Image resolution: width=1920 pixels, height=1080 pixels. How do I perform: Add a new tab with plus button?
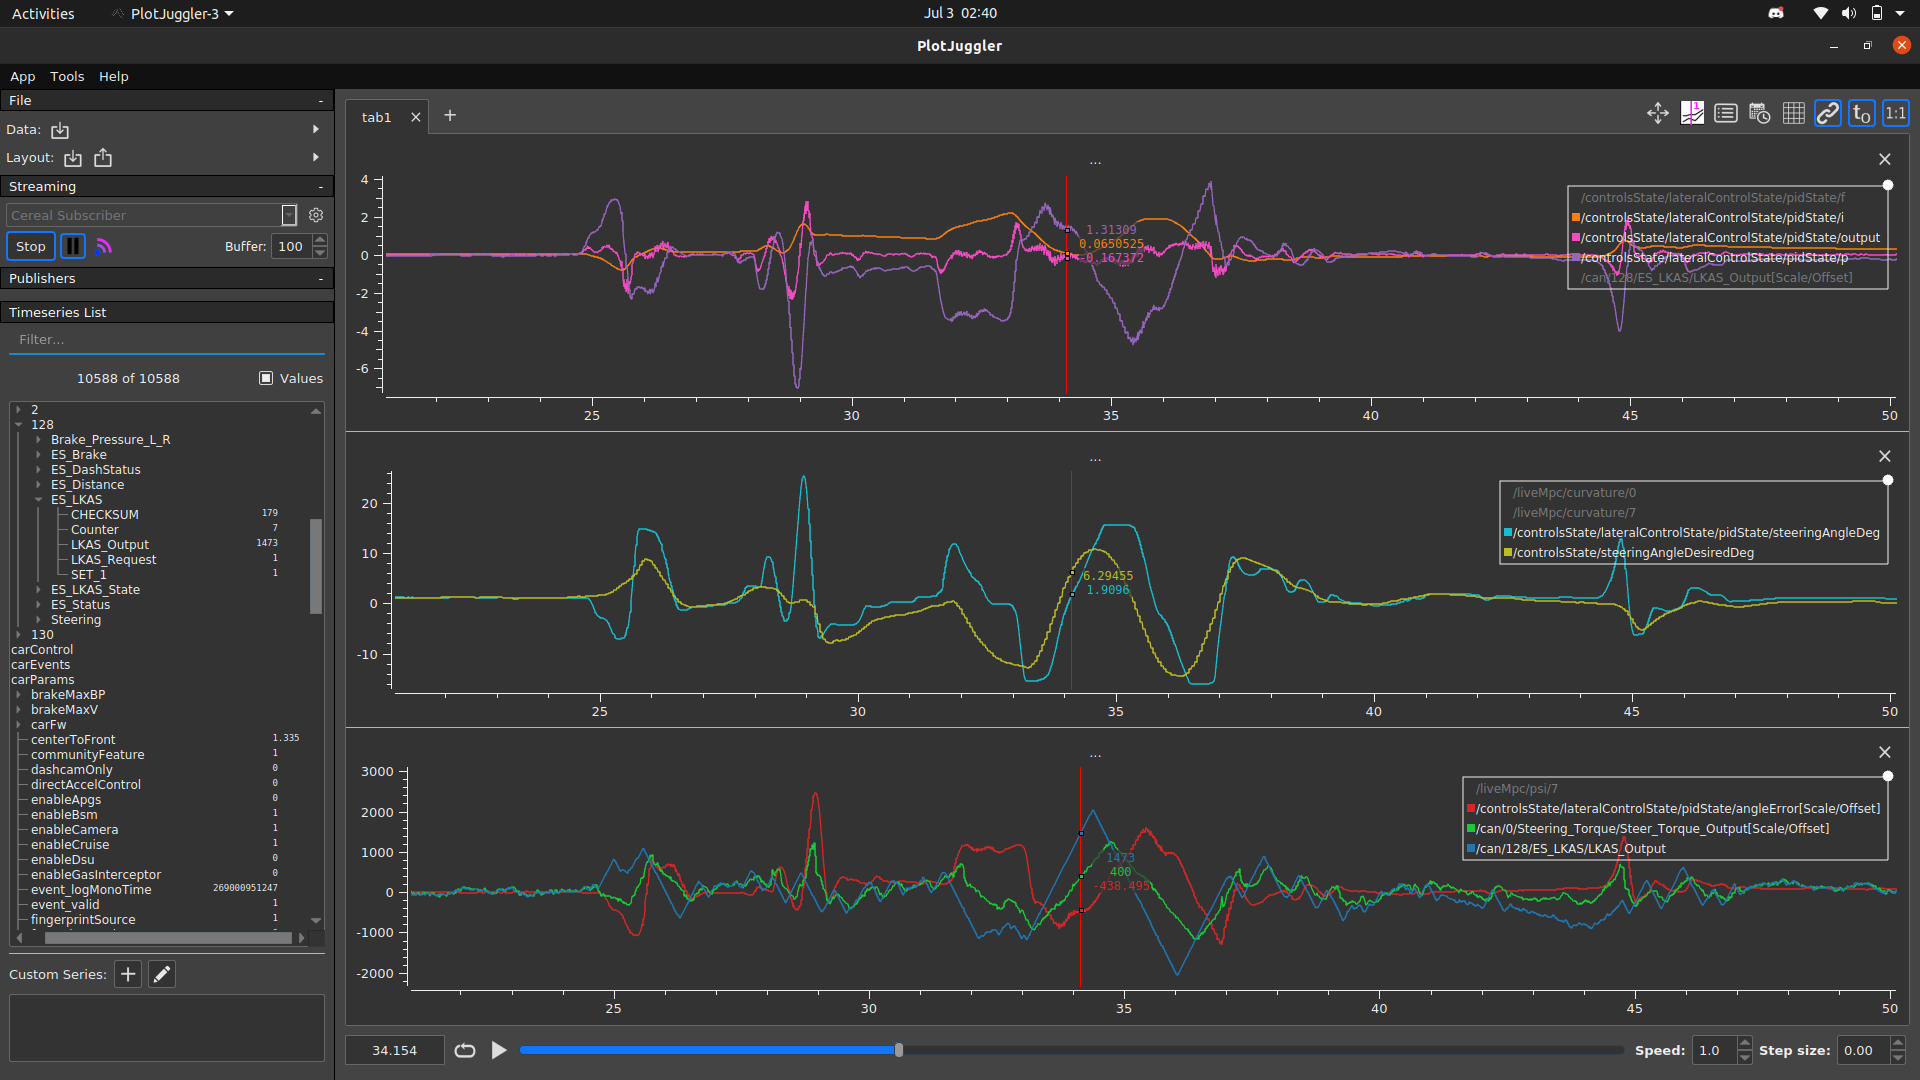[x=450, y=116]
